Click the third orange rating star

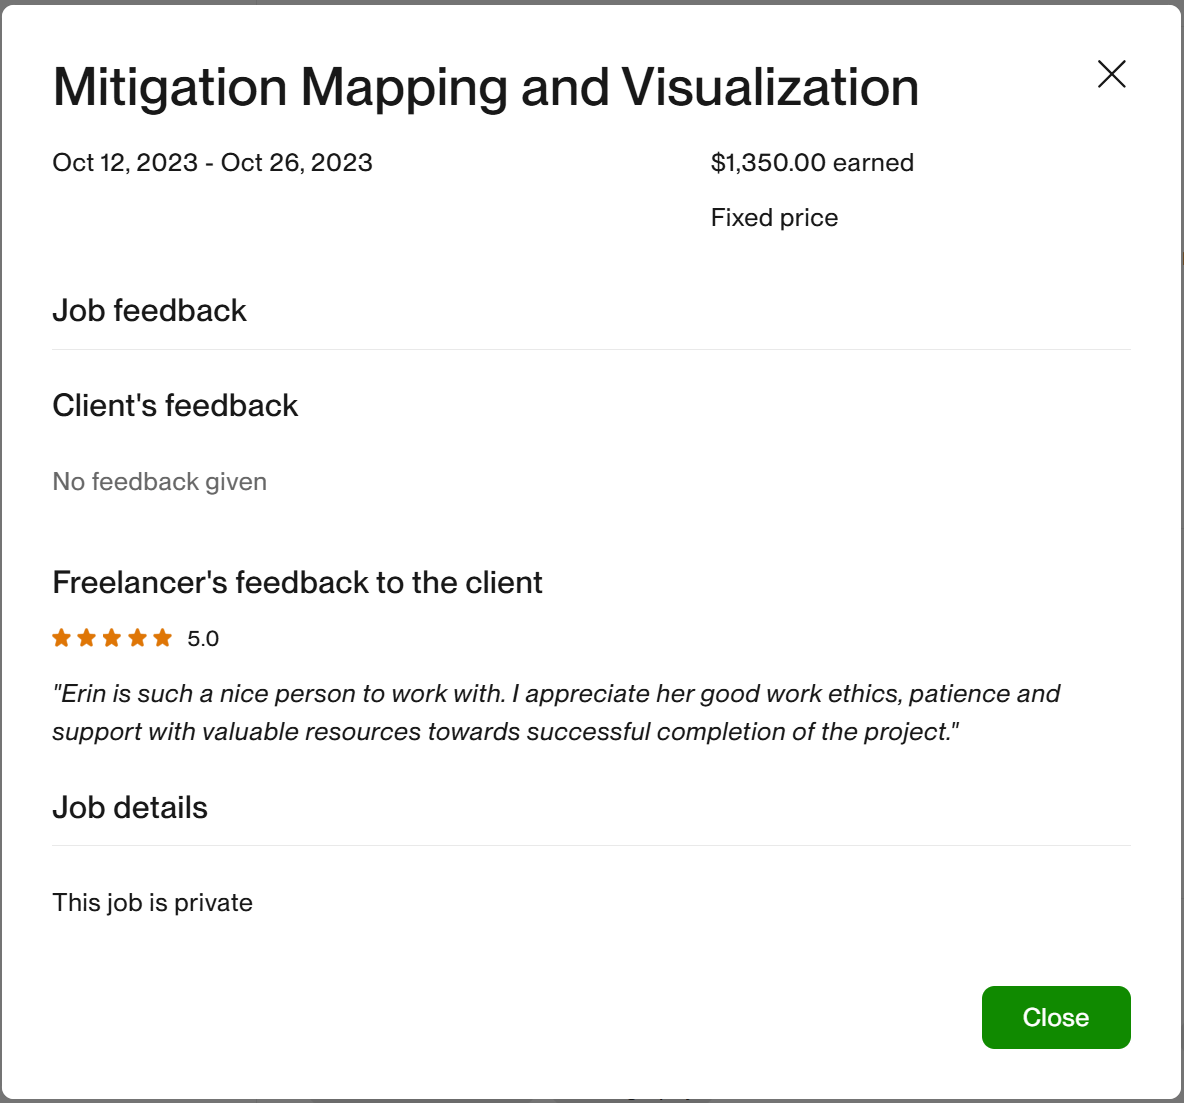point(112,638)
